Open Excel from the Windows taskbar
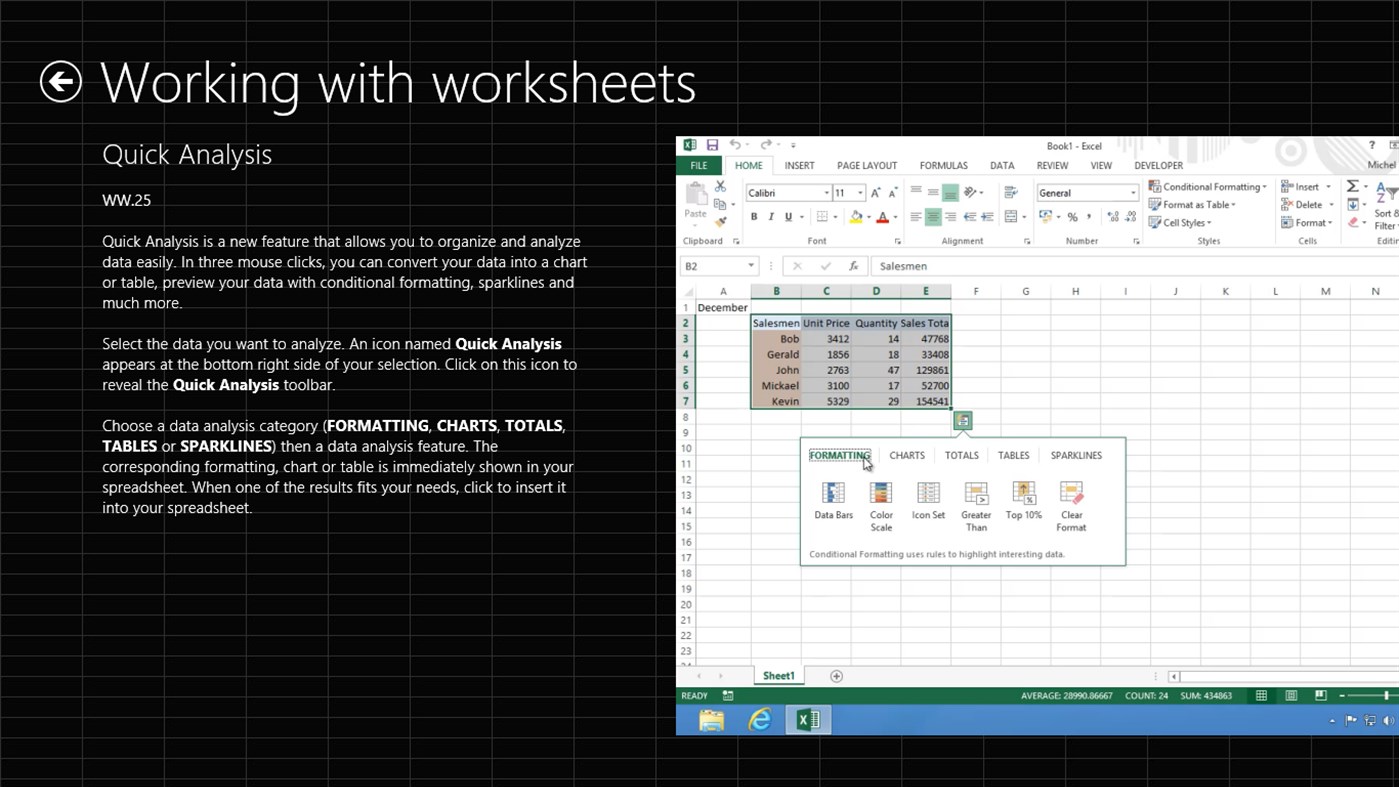 point(807,719)
